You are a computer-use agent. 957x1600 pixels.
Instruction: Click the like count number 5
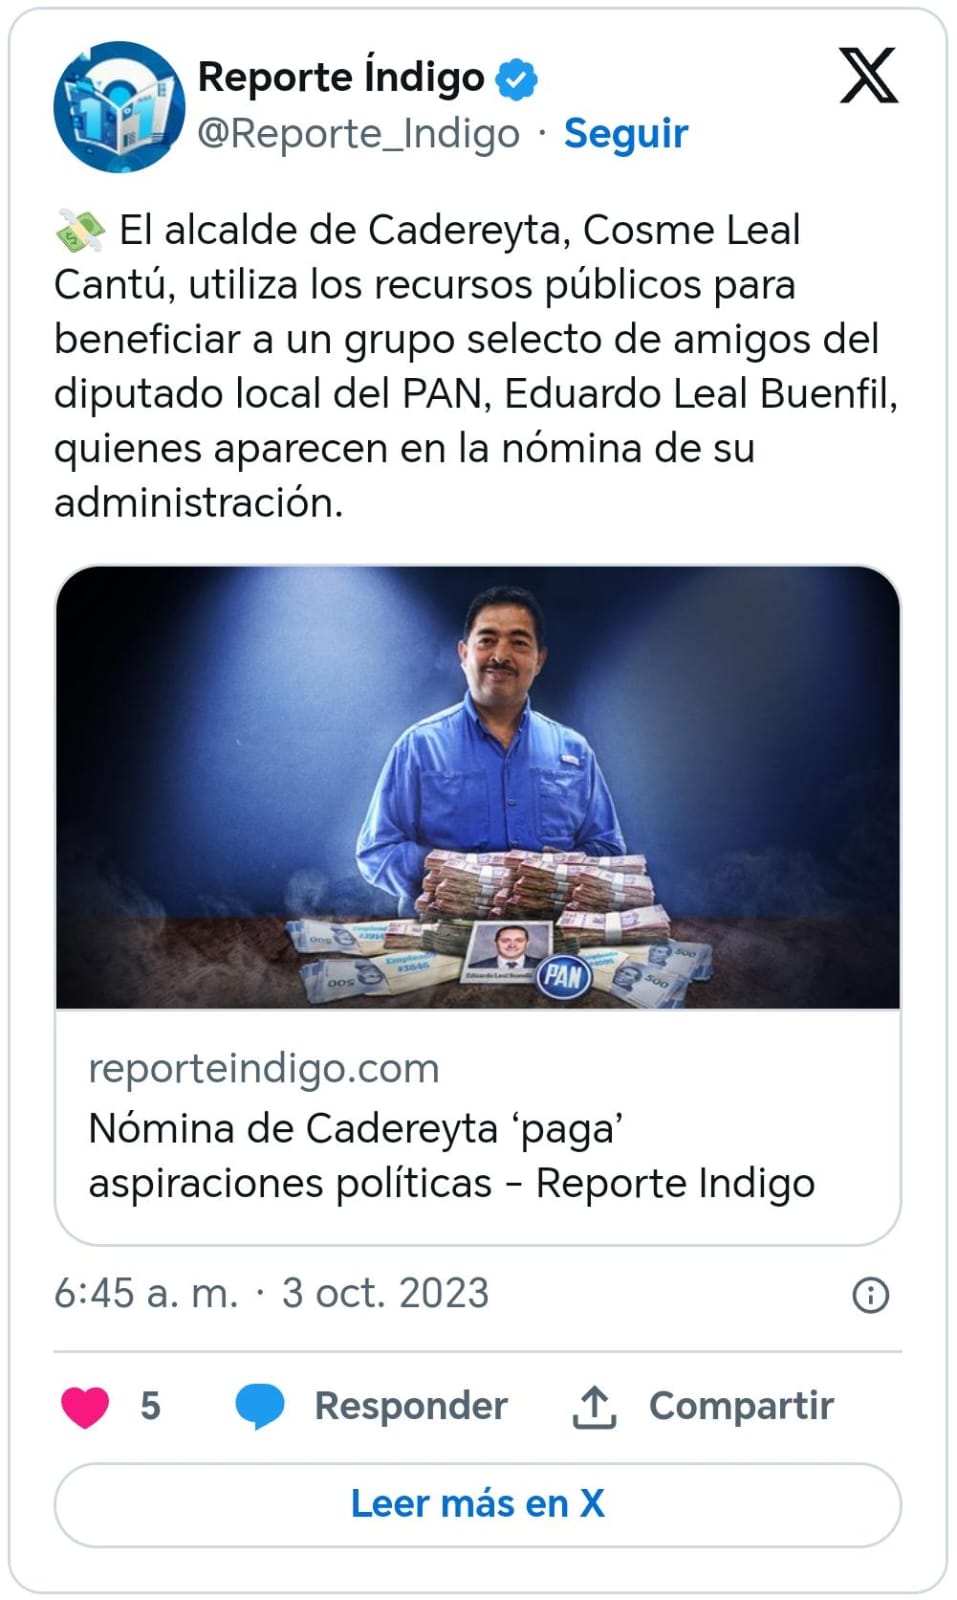pos(150,1406)
